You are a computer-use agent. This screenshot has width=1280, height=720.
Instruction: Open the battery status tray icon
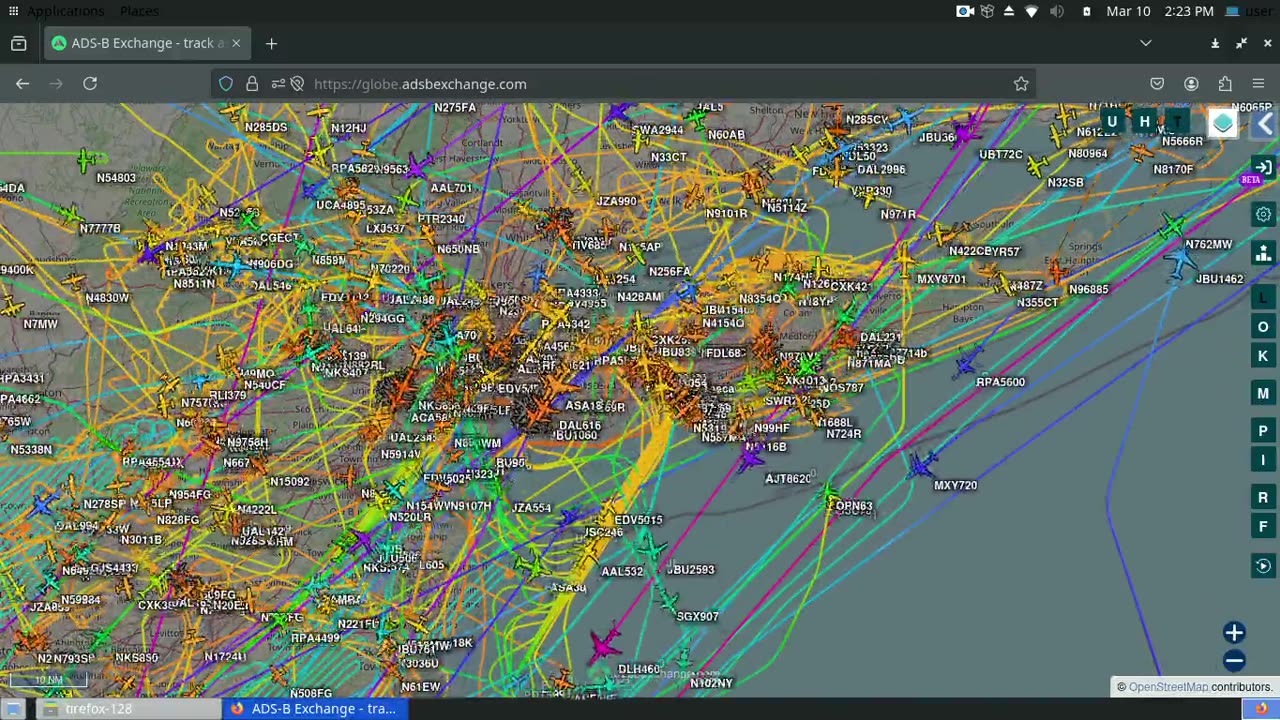click(x=1086, y=11)
